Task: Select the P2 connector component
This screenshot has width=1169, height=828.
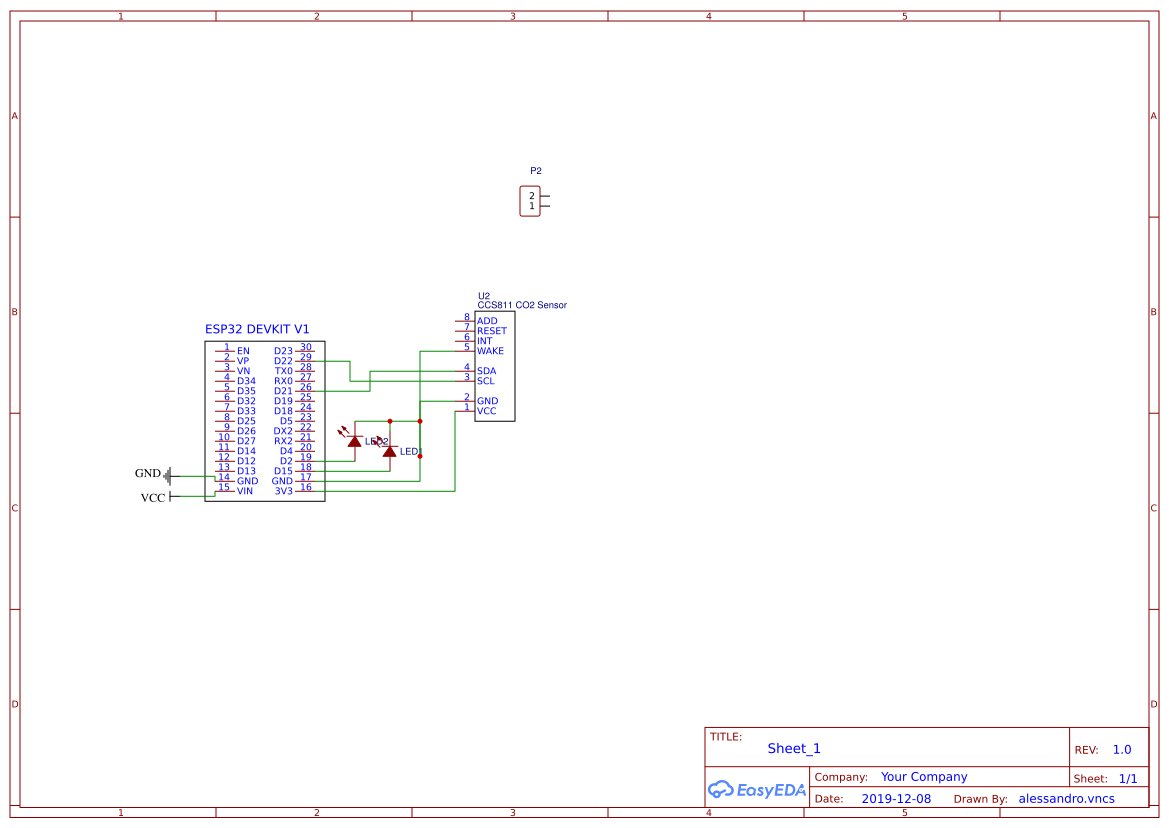Action: pyautogui.click(x=533, y=201)
